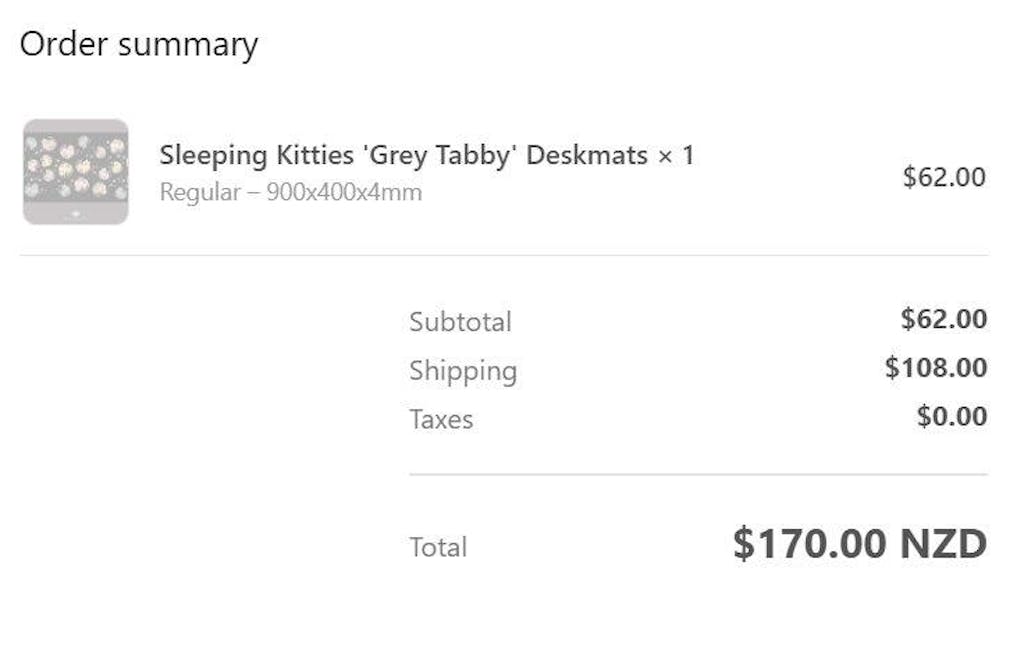
Task: Click the "Shipping" label
Action: (x=463, y=371)
